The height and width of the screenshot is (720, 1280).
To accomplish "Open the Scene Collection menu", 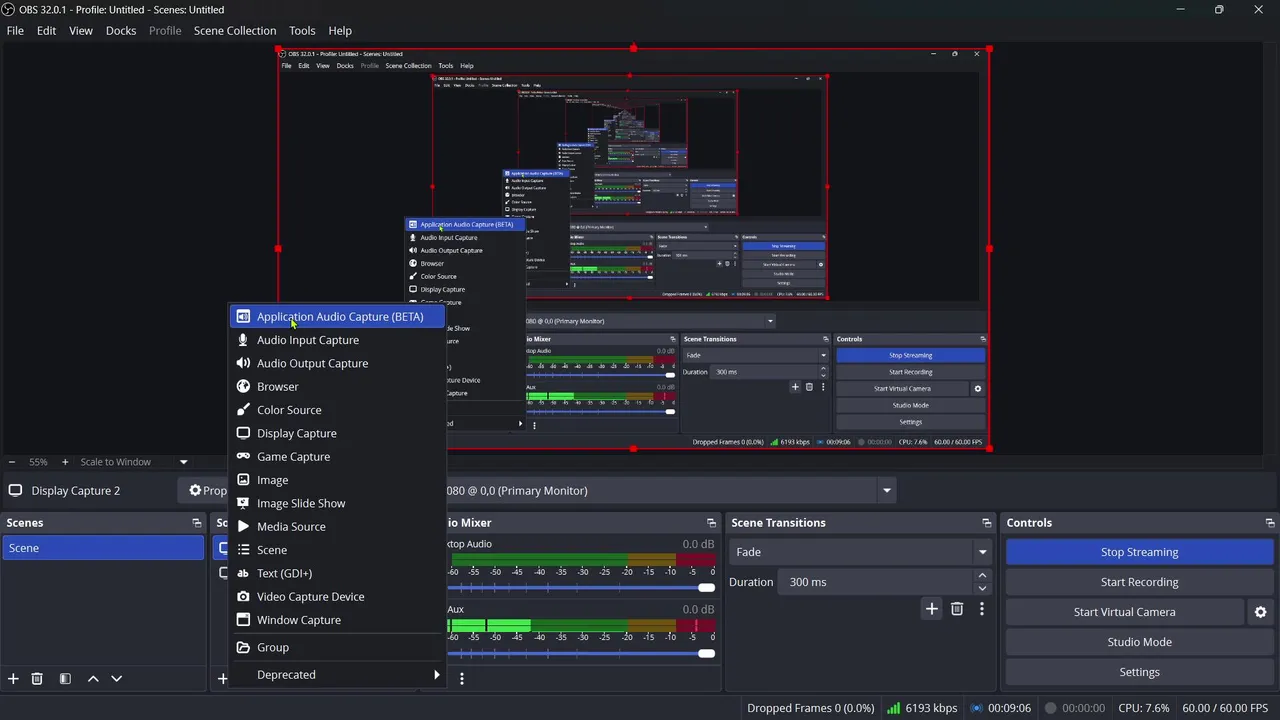I will pos(235,31).
